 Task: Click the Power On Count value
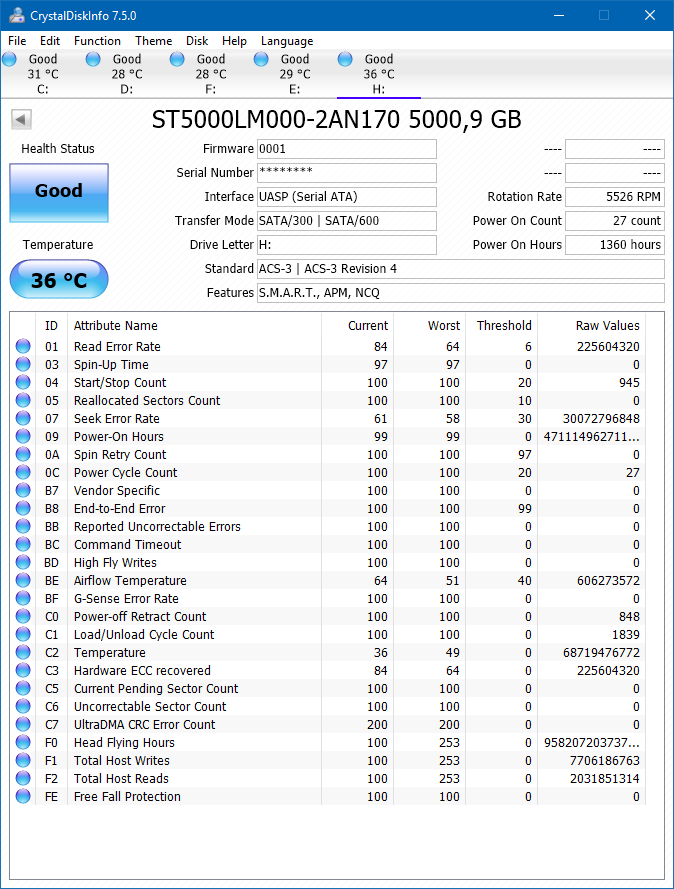tap(615, 221)
